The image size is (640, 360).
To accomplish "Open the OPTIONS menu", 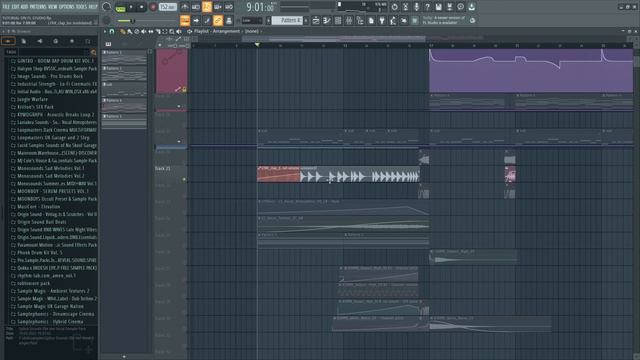I will 67,7.
